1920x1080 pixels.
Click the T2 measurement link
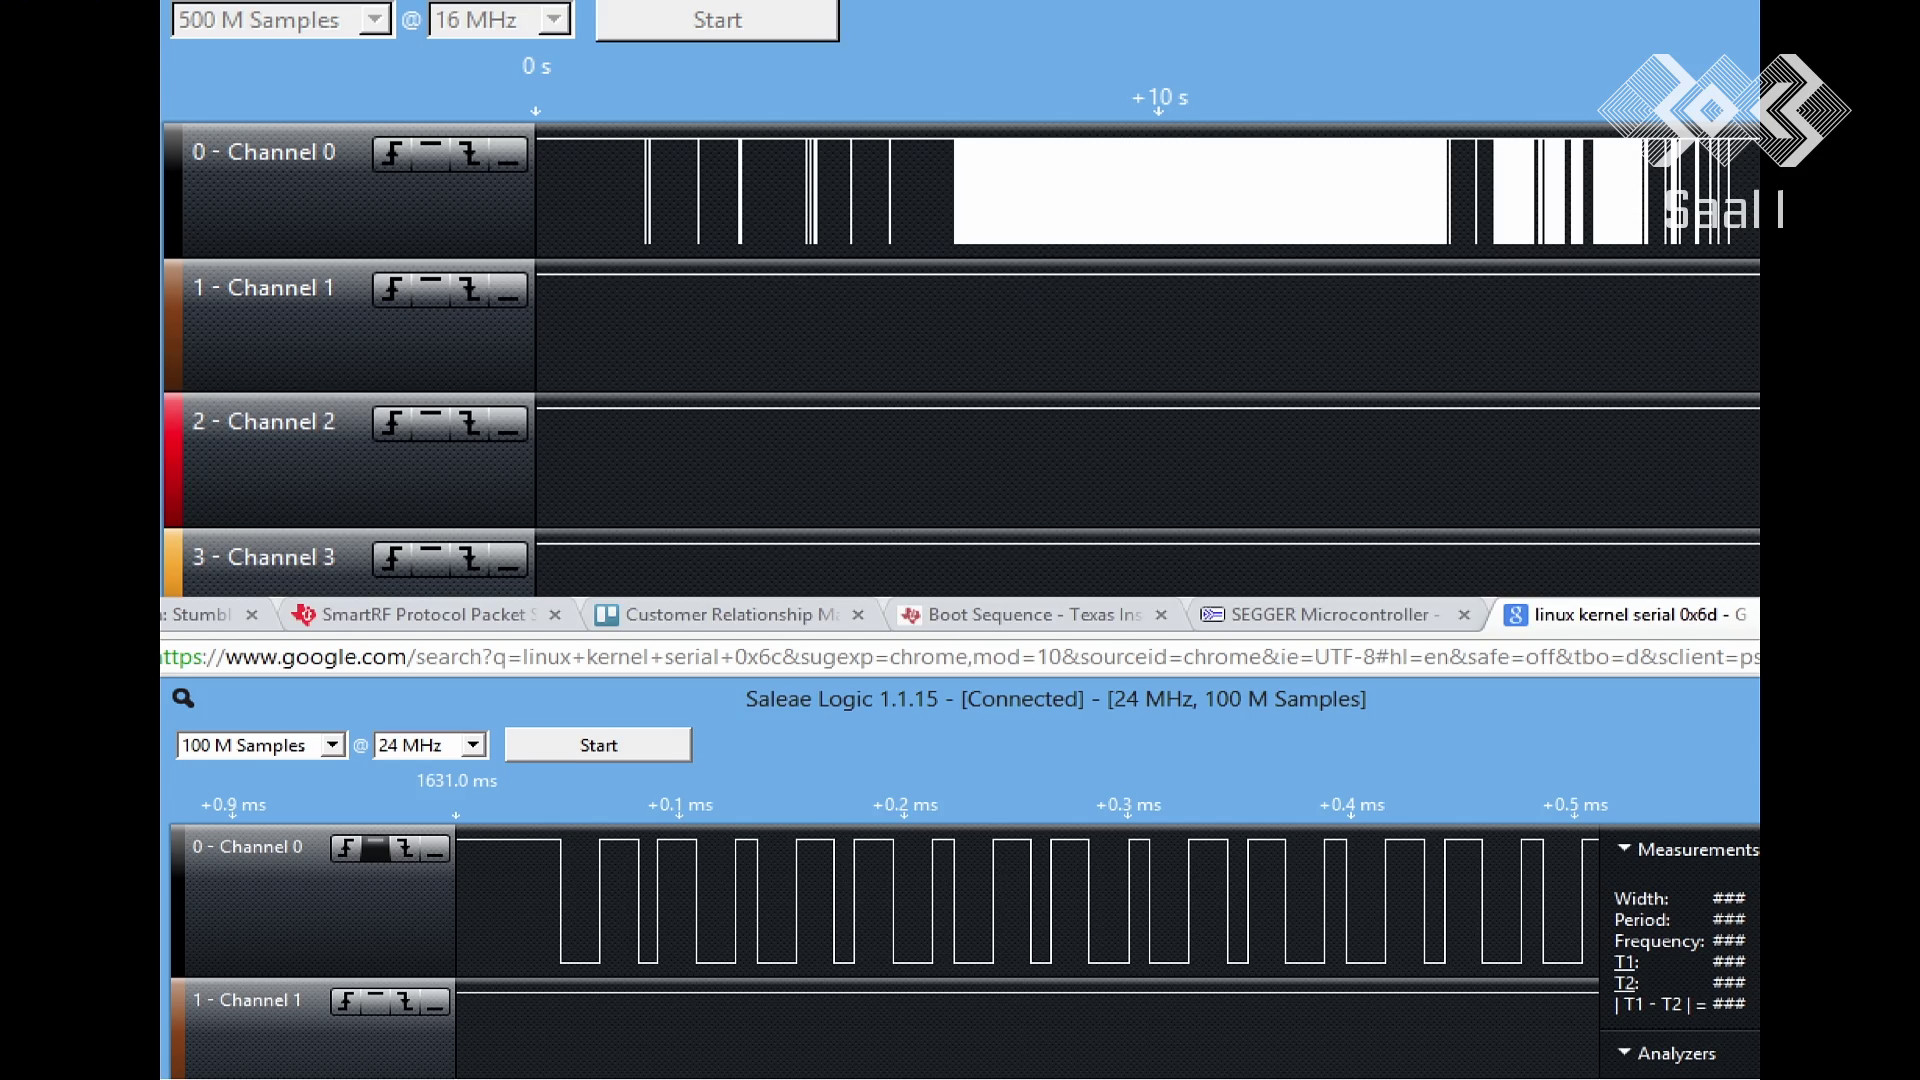point(1625,983)
